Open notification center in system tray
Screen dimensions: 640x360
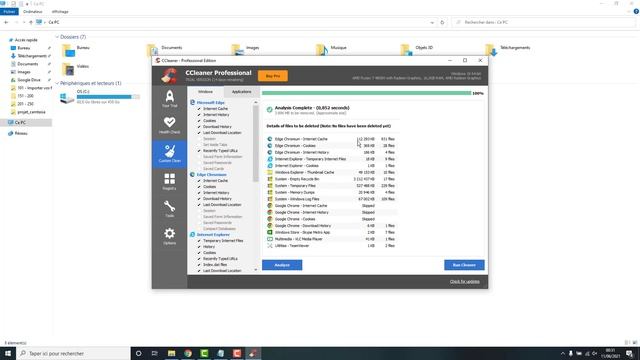630,353
